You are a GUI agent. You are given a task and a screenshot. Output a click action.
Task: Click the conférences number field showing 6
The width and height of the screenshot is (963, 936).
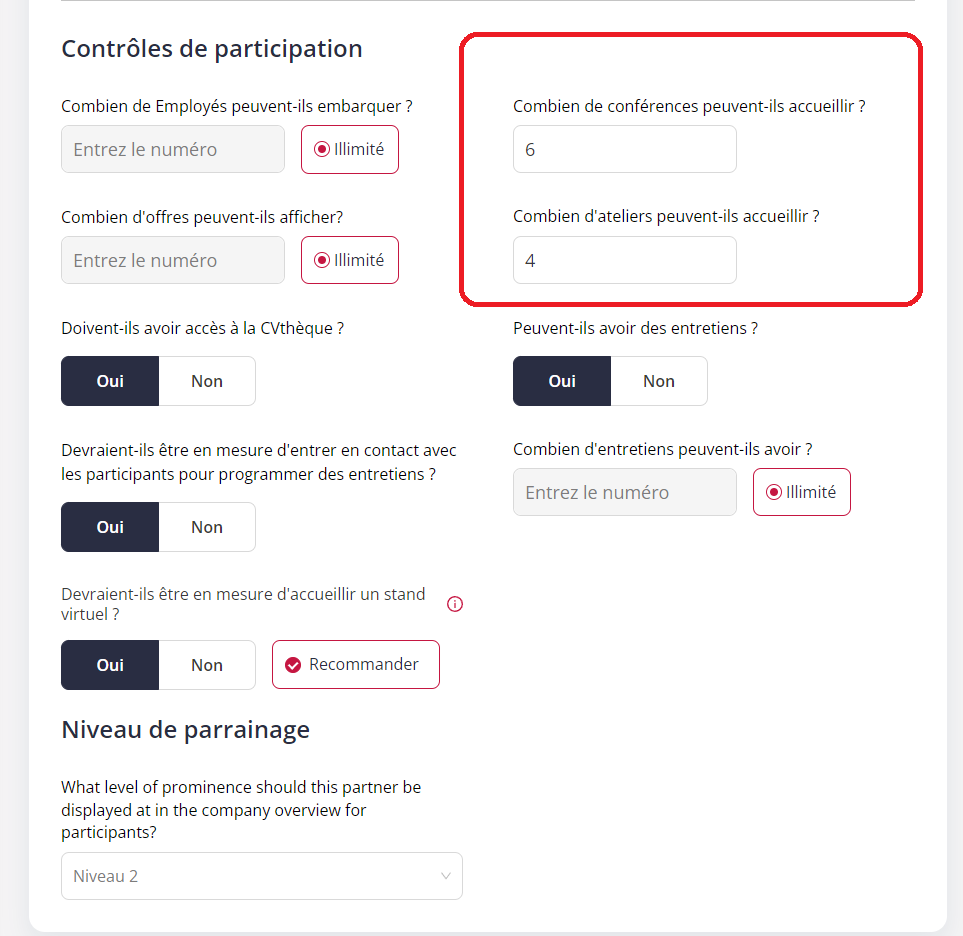coord(625,149)
